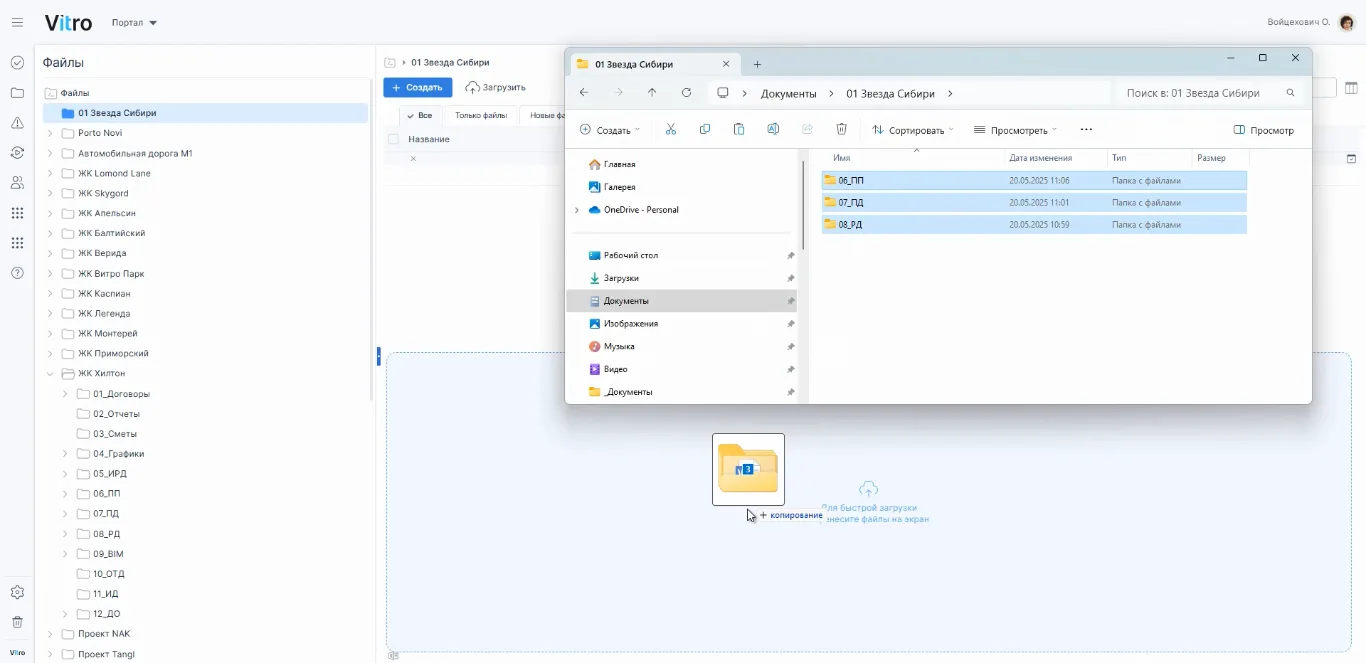This screenshot has height=663, width=1366.
Task: Expand the 01_Договоры subfolder
Action: click(65, 394)
